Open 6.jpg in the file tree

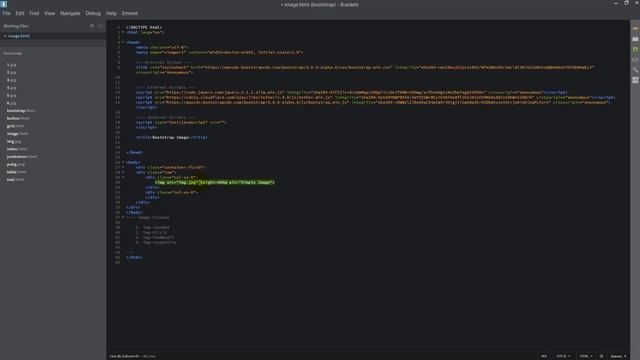[11, 103]
